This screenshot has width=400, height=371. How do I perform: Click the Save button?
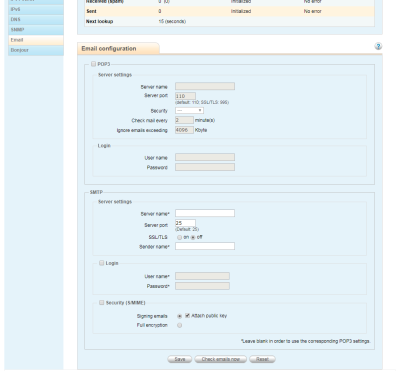click(x=180, y=359)
